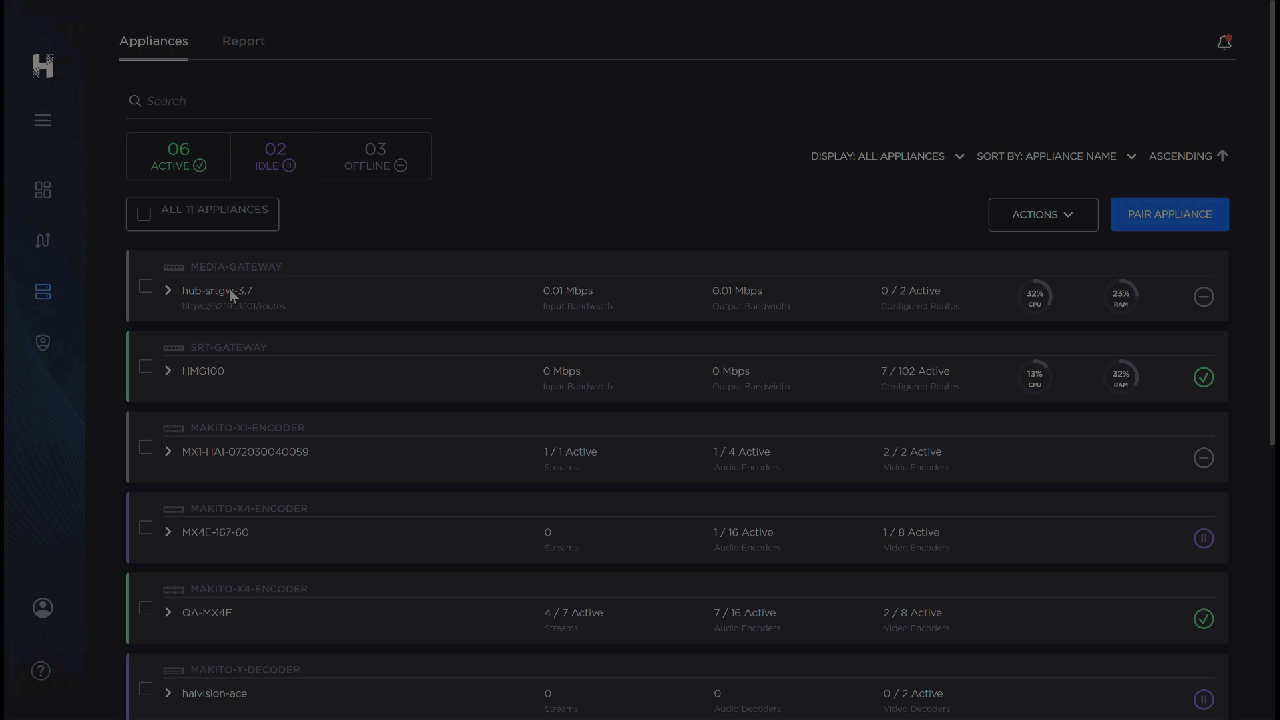Open the user account icon
Image resolution: width=1280 pixels, height=720 pixels.
(43, 608)
